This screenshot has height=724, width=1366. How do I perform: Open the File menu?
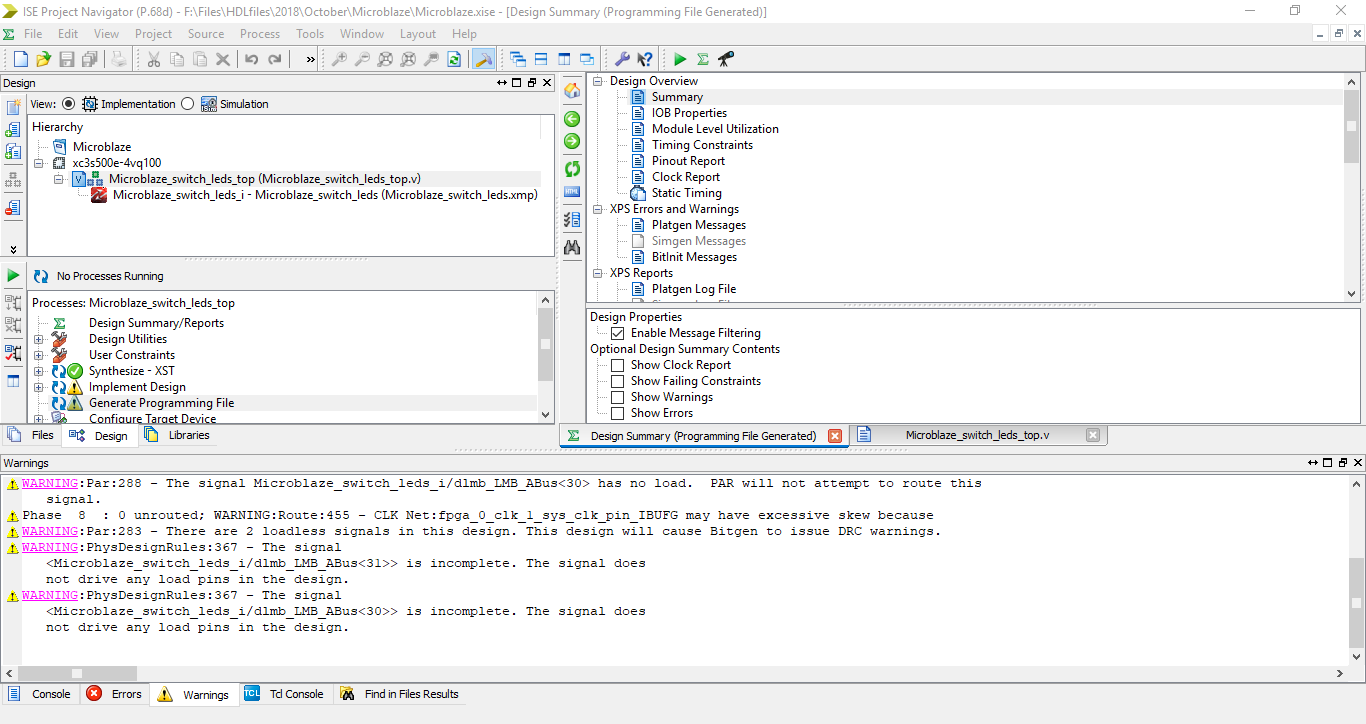click(33, 33)
